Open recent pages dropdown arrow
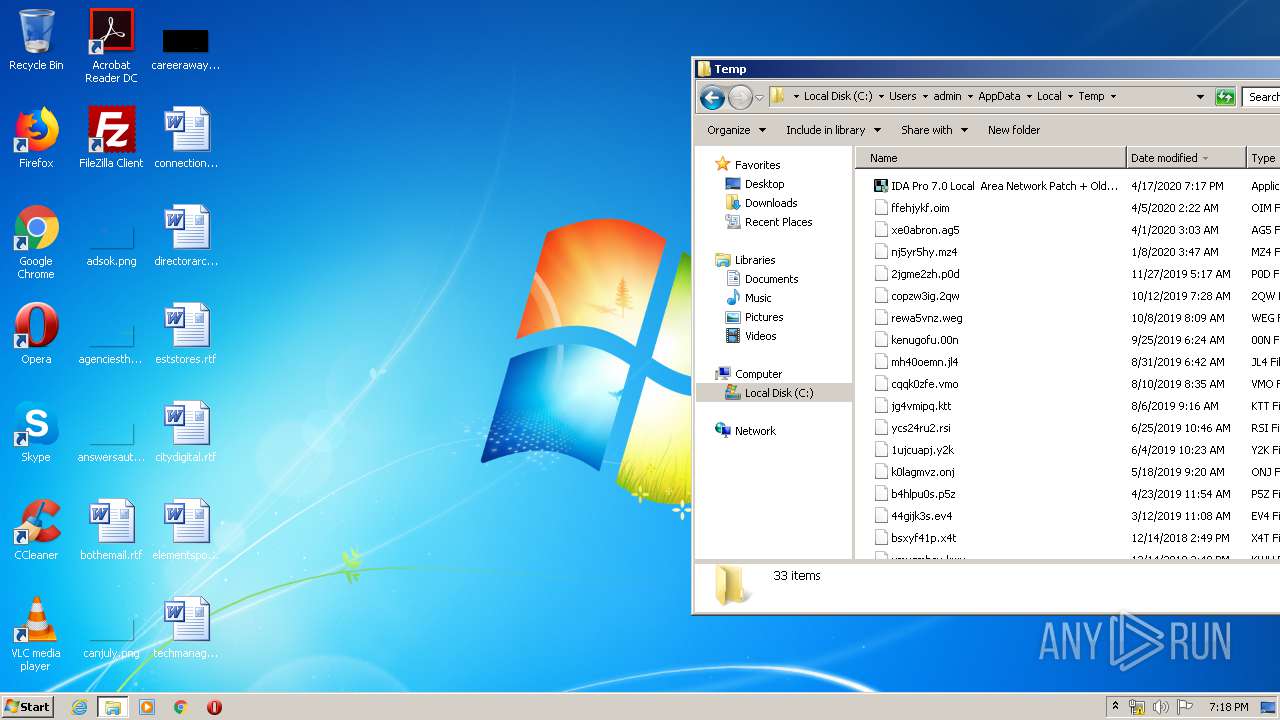The height and width of the screenshot is (720, 1280). coord(760,97)
